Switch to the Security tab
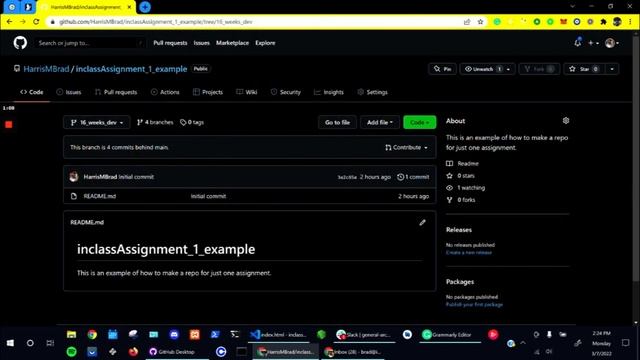Viewport: 640px width, 360px height. (286, 92)
